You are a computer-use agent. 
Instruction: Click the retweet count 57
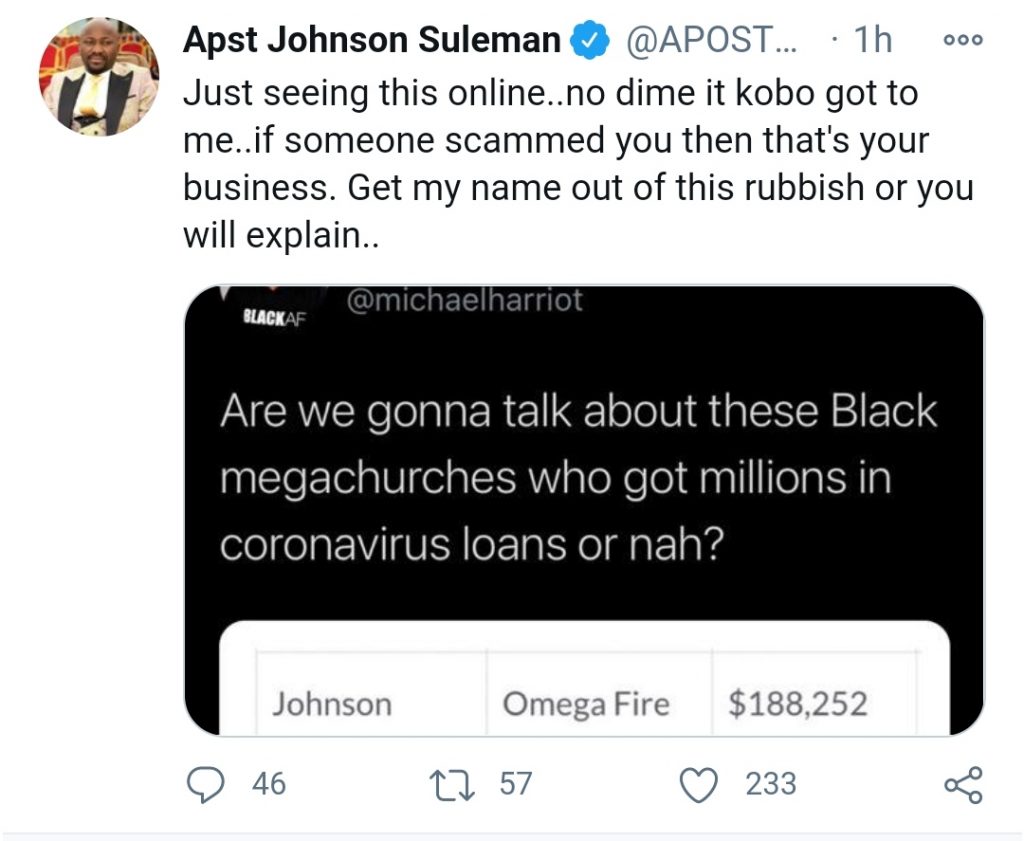pyautogui.click(x=515, y=784)
